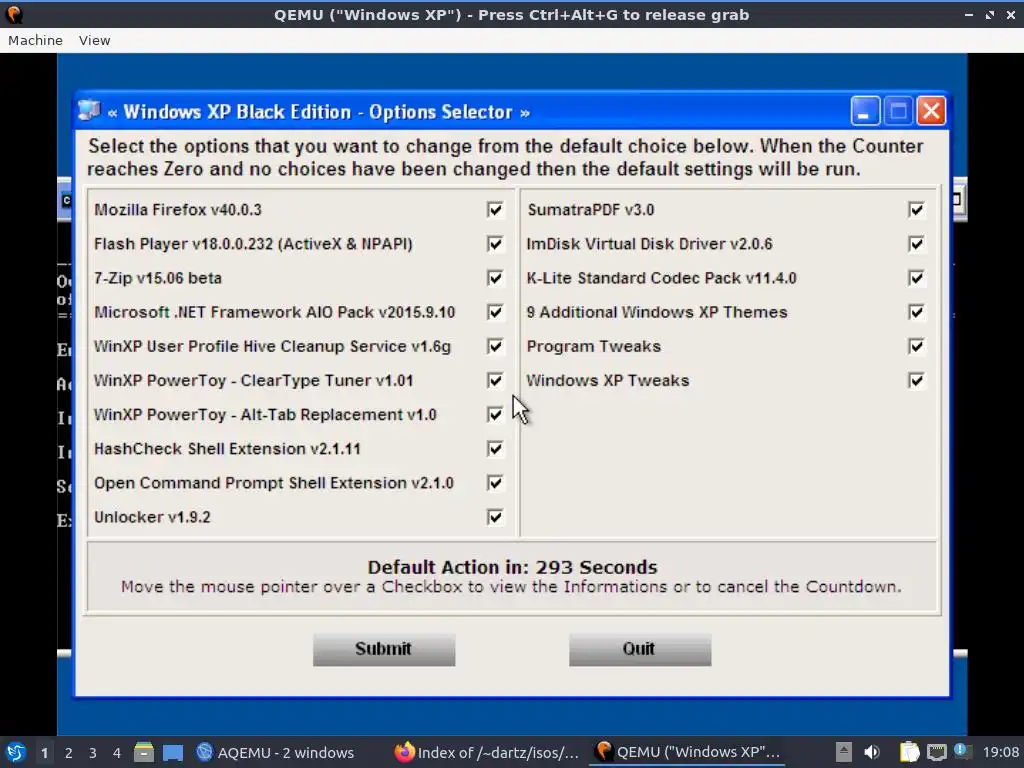Viewport: 1024px width, 768px height.
Task: Click the 19:08 clock
Action: pos(1000,753)
